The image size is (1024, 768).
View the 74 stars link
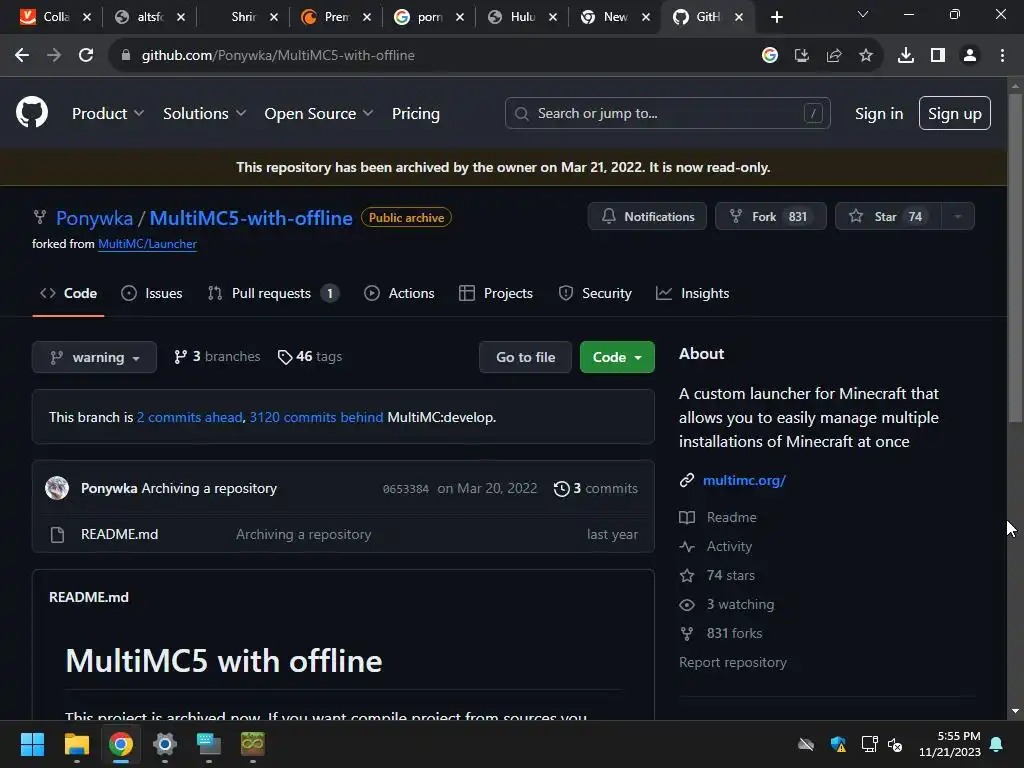click(x=730, y=575)
